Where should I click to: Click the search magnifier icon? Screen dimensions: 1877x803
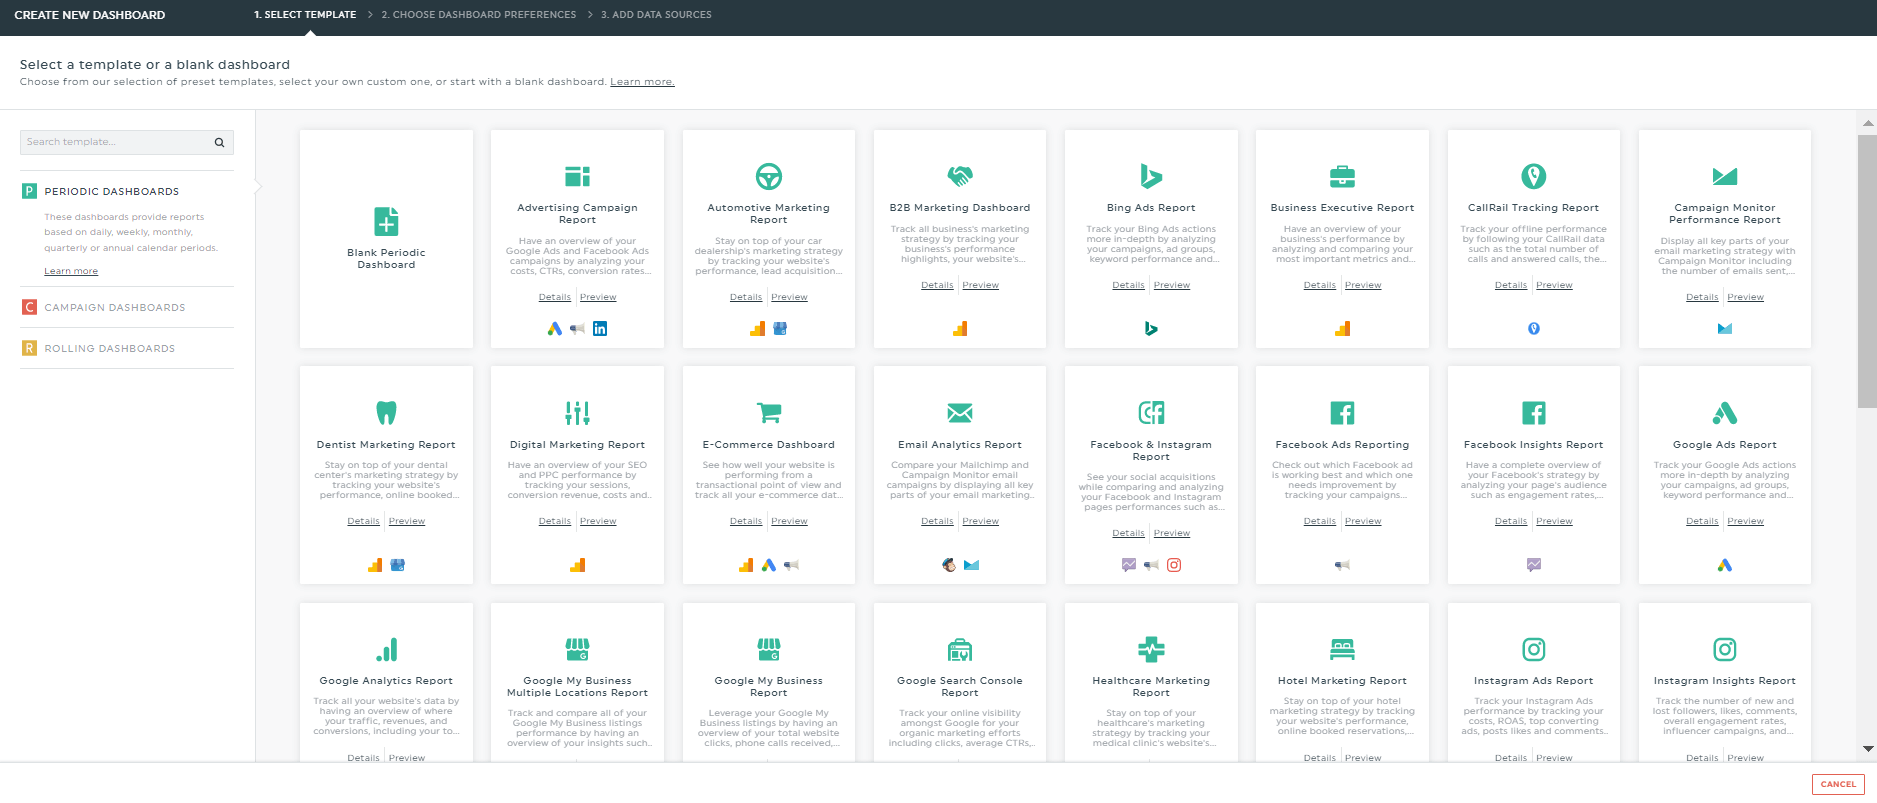coord(219,142)
